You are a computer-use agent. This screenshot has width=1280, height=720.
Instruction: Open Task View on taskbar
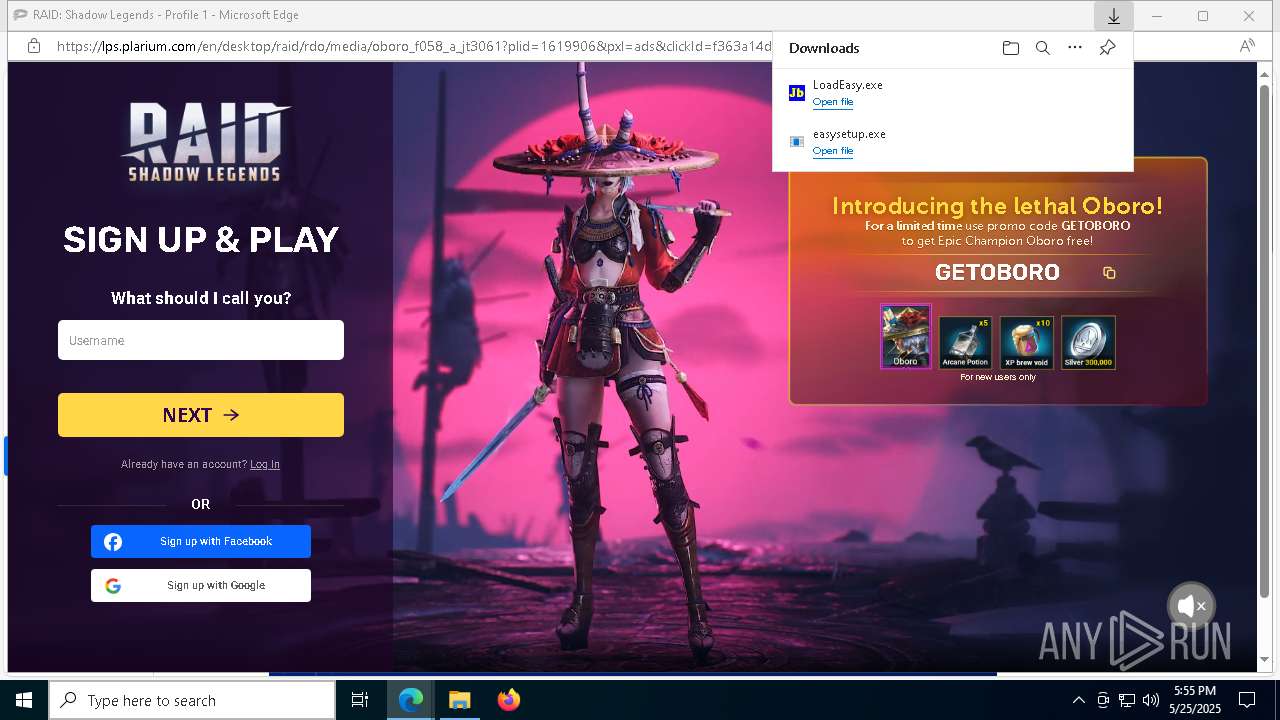(360, 700)
